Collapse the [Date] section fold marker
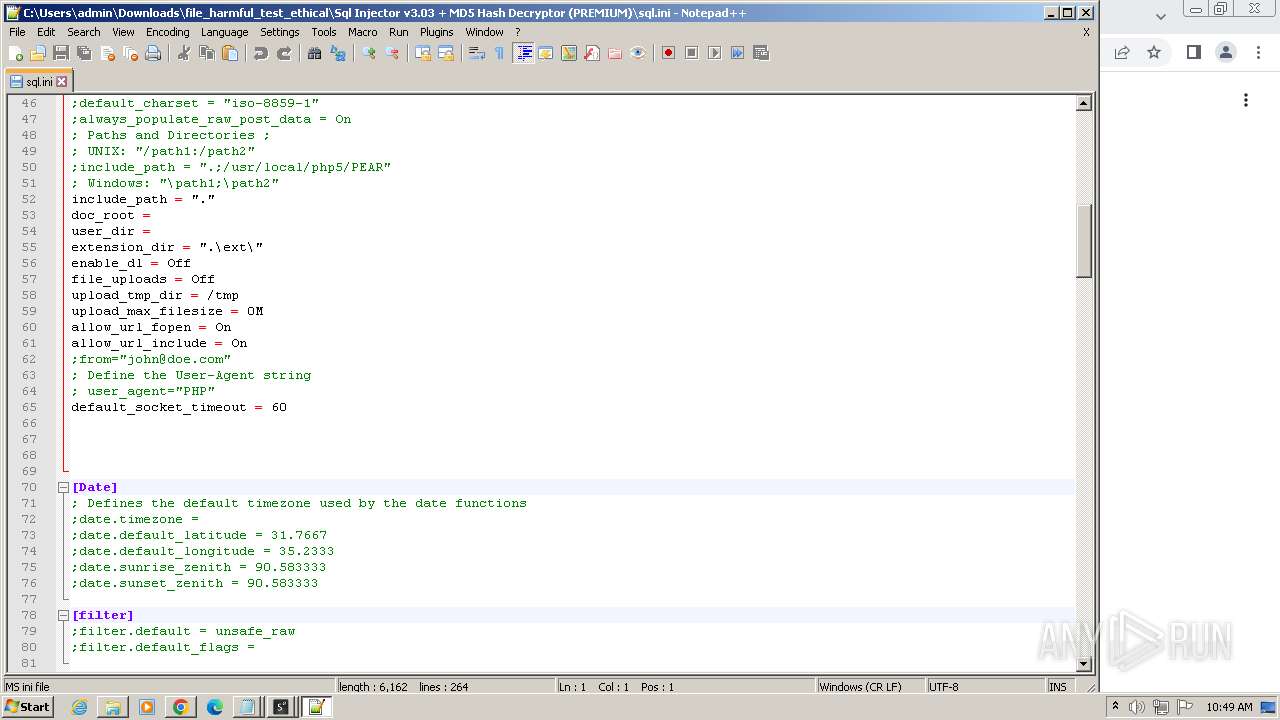 pos(63,487)
